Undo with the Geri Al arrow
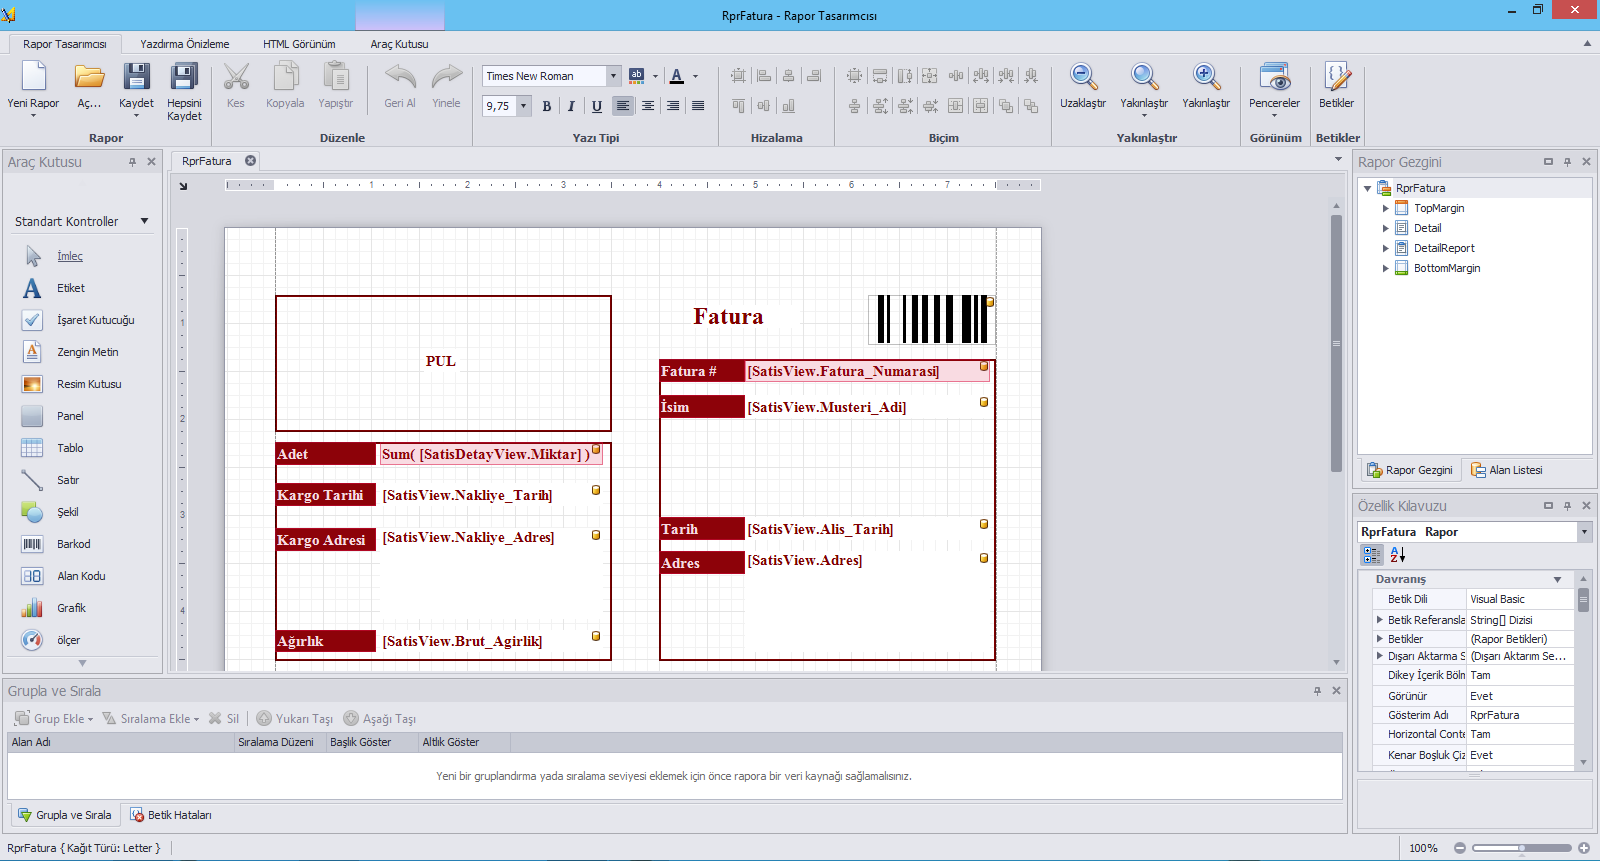This screenshot has height=861, width=1600. (400, 77)
